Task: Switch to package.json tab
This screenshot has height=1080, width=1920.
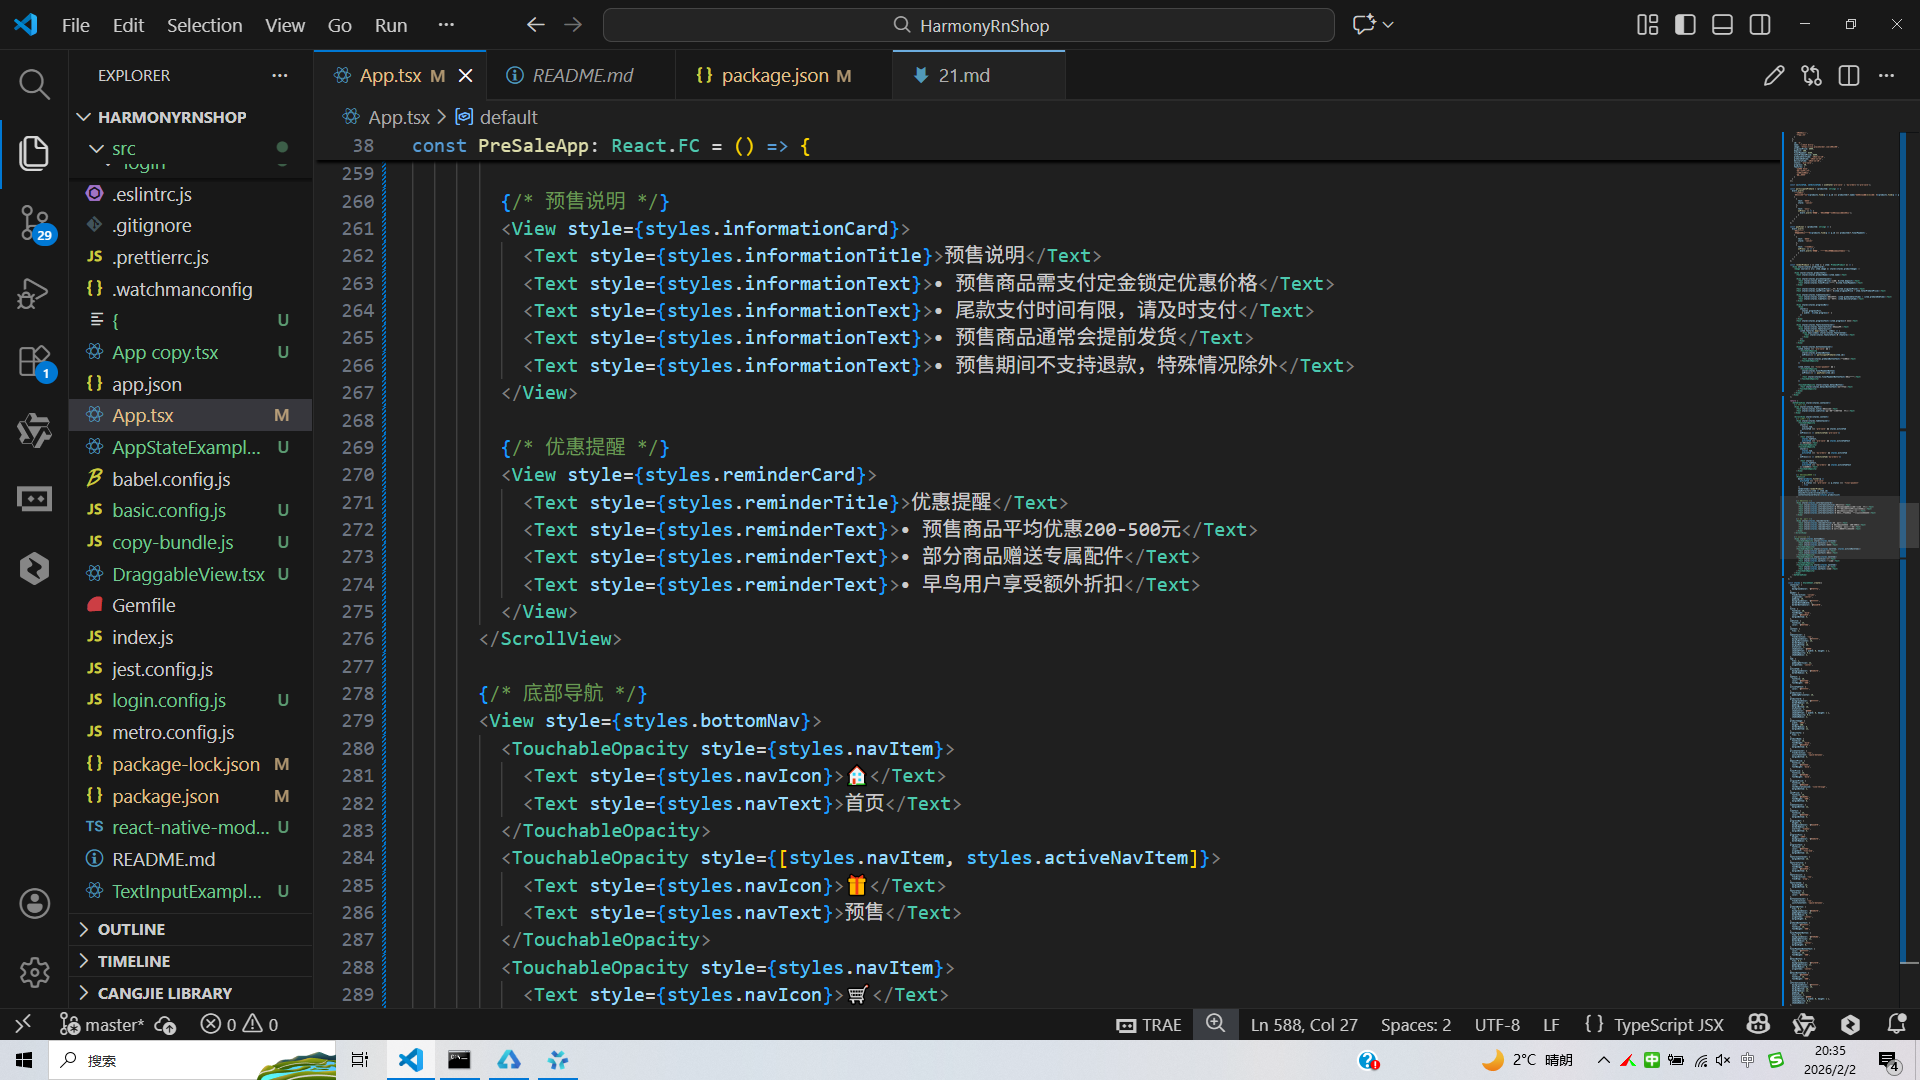Action: coord(774,76)
